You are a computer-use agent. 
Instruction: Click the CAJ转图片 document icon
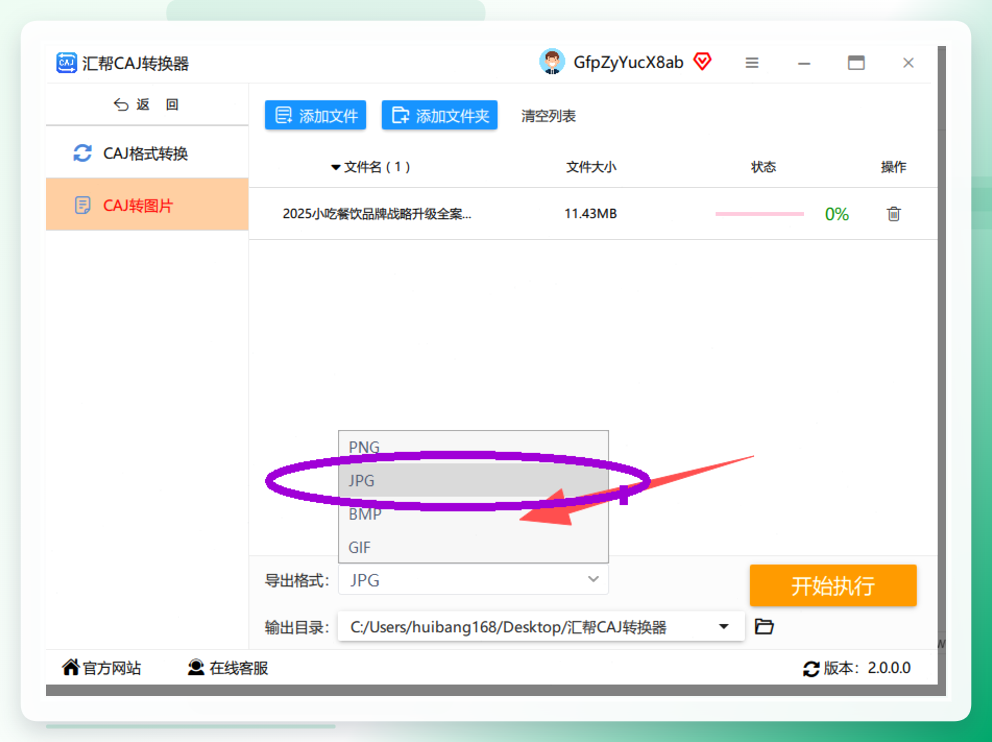[x=82, y=206]
